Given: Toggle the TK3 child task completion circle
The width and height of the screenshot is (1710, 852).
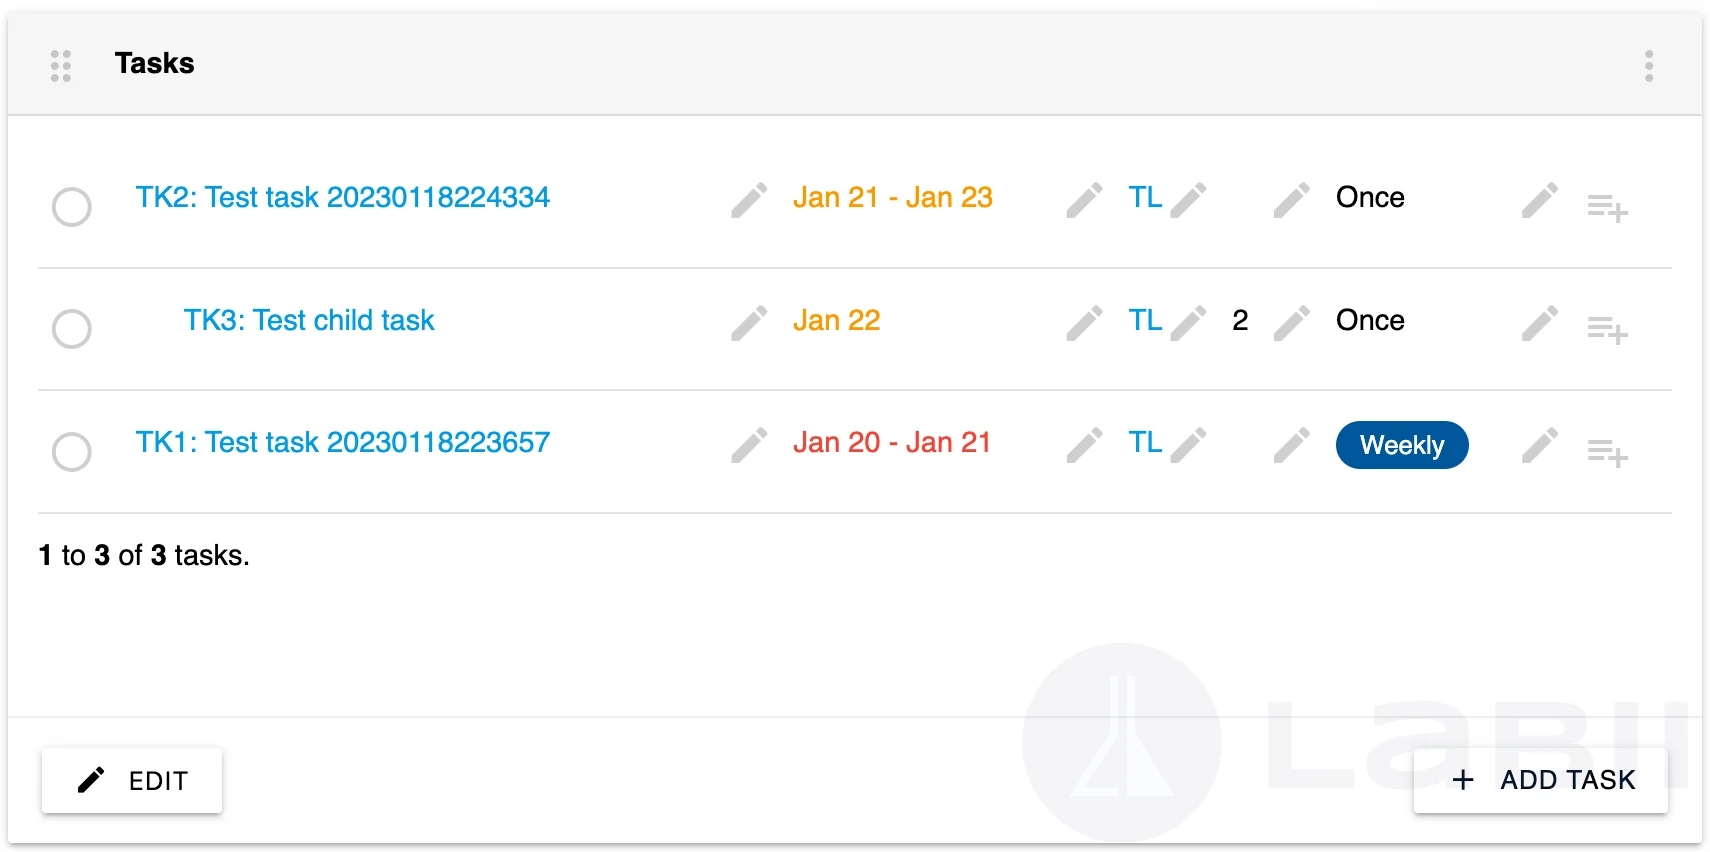Looking at the screenshot, I should pos(72,329).
